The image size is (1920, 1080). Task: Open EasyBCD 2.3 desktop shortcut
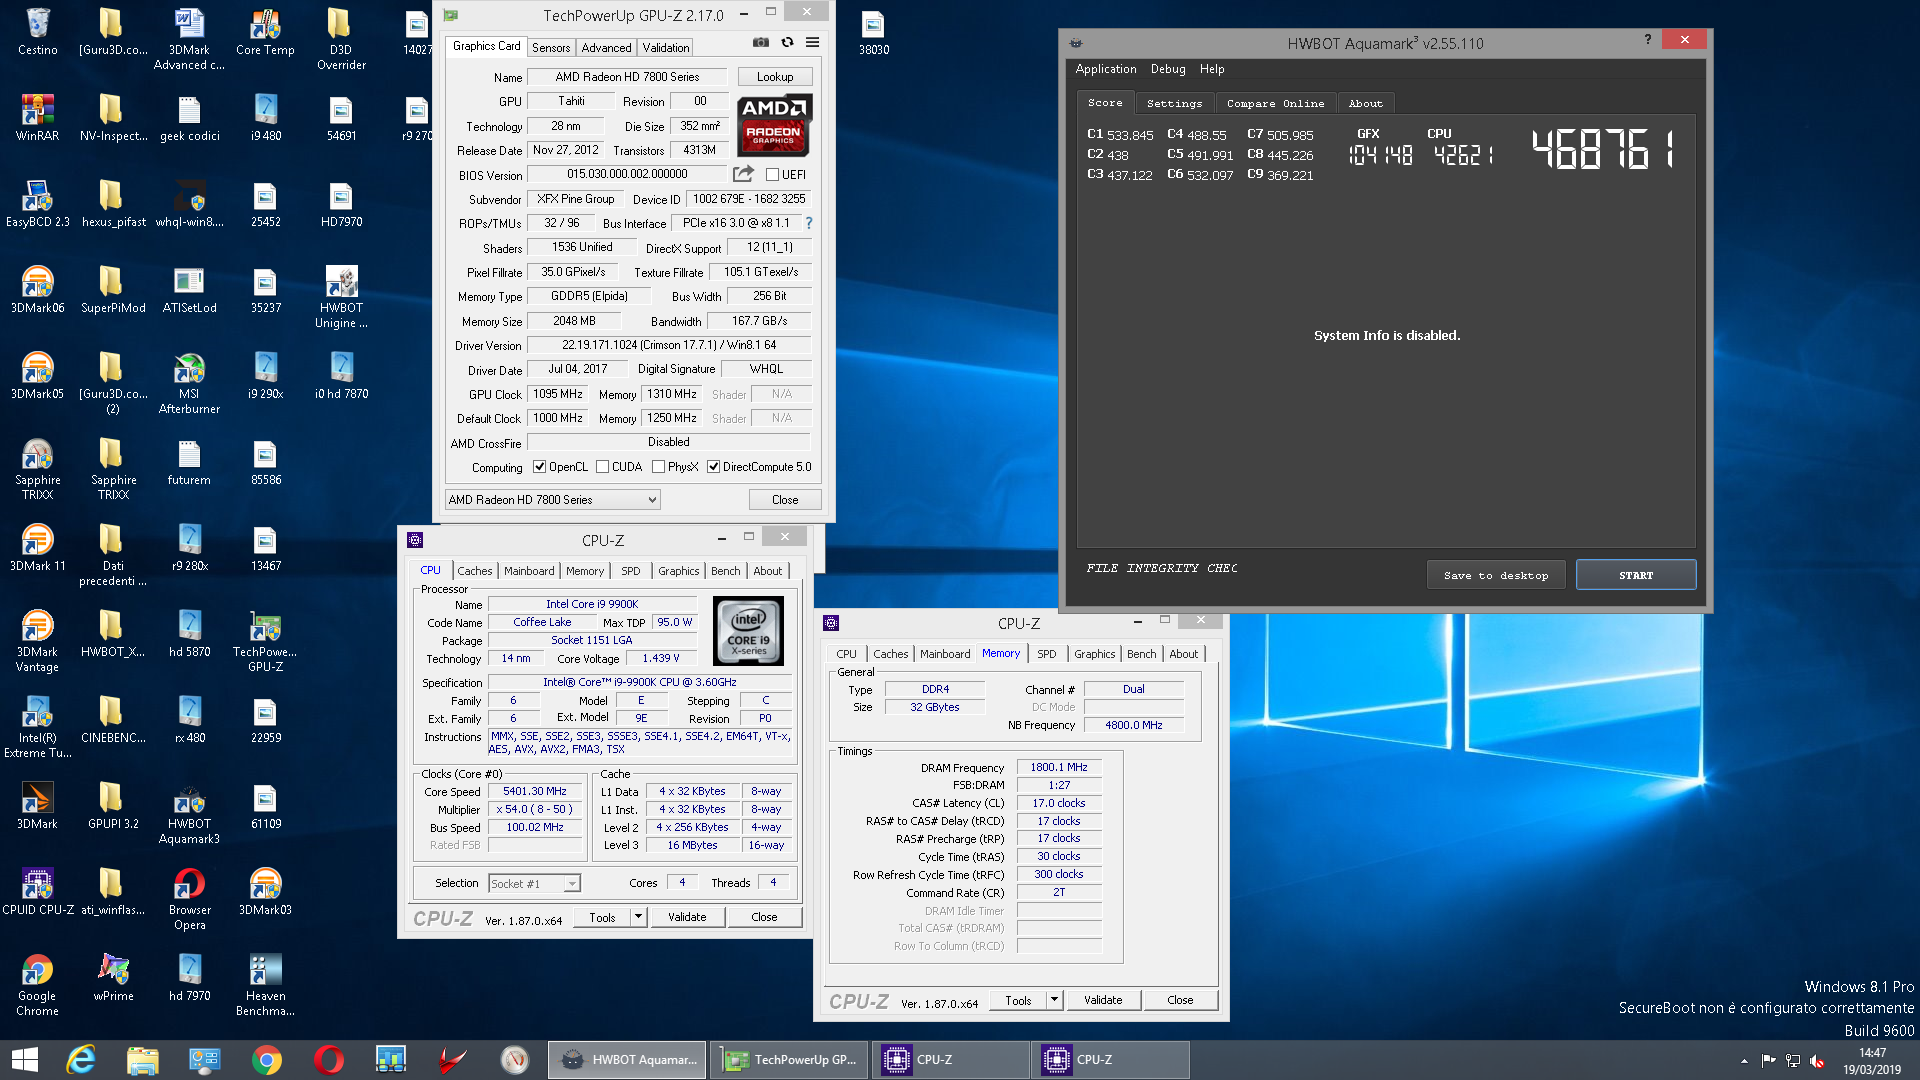pyautogui.click(x=38, y=204)
